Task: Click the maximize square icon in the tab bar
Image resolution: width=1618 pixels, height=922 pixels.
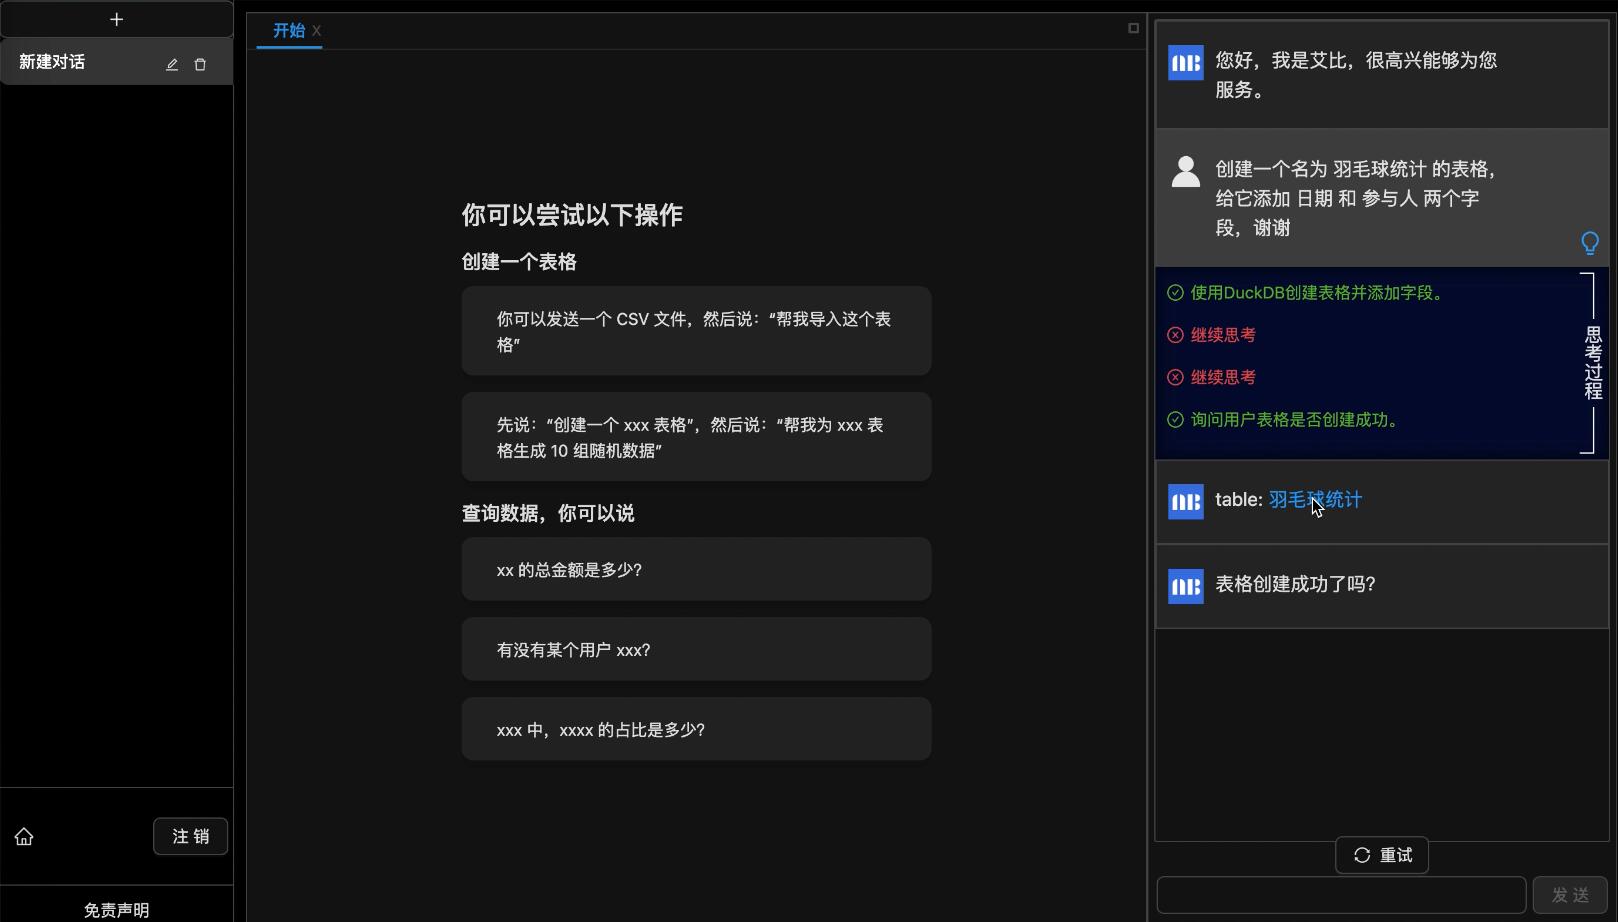Action: (x=1133, y=28)
